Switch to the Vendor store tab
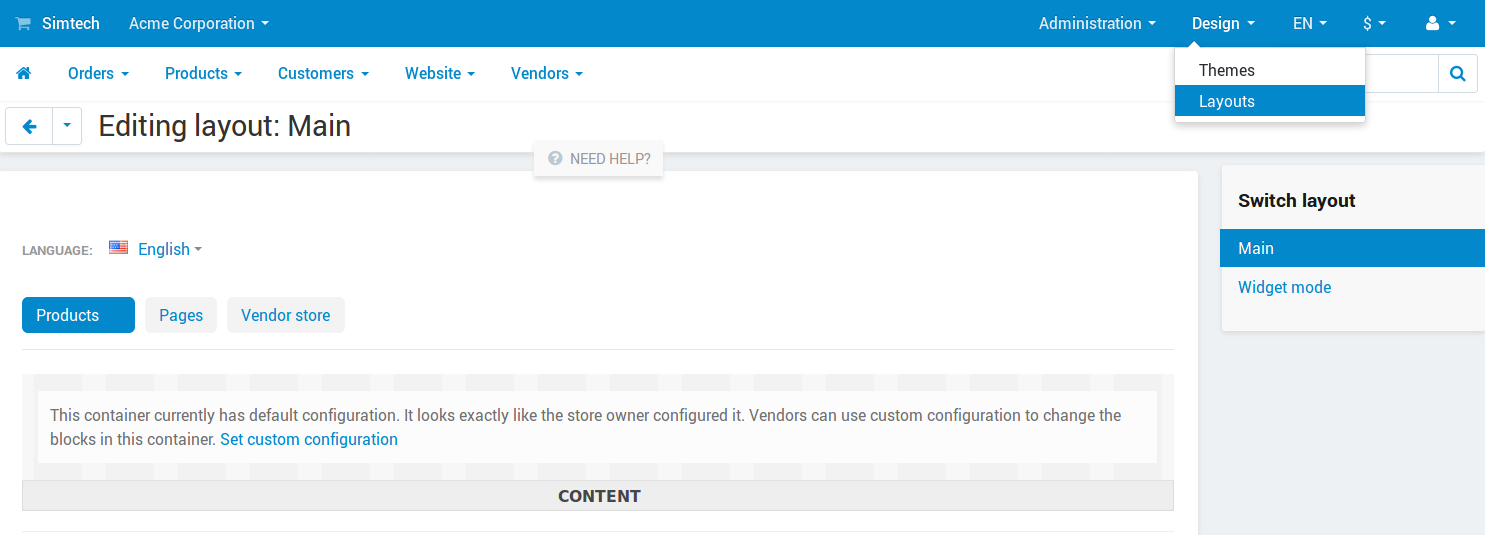 point(285,315)
